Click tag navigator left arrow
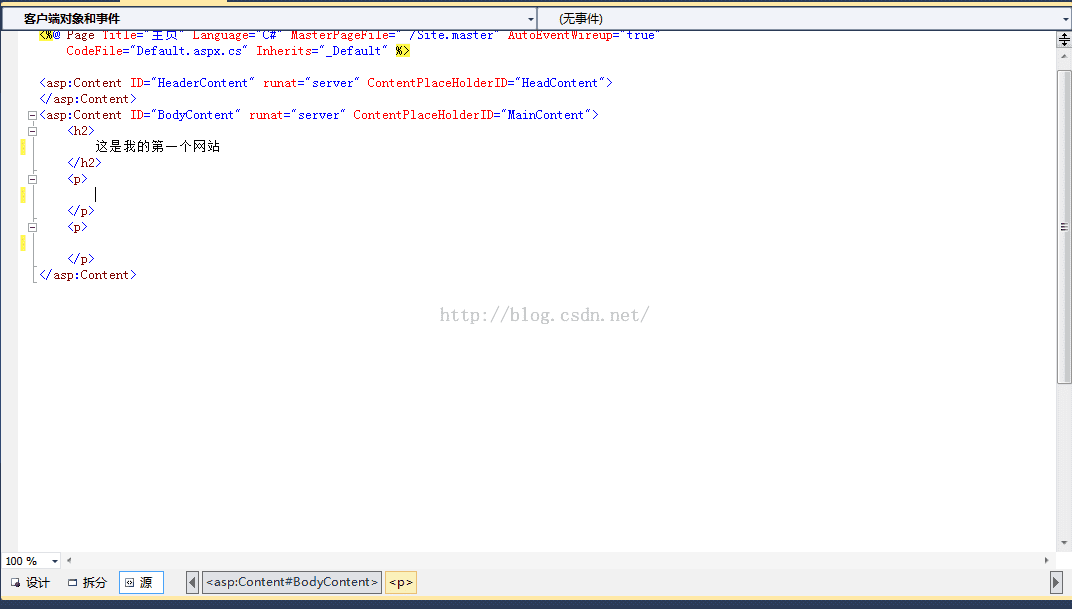 click(x=192, y=582)
